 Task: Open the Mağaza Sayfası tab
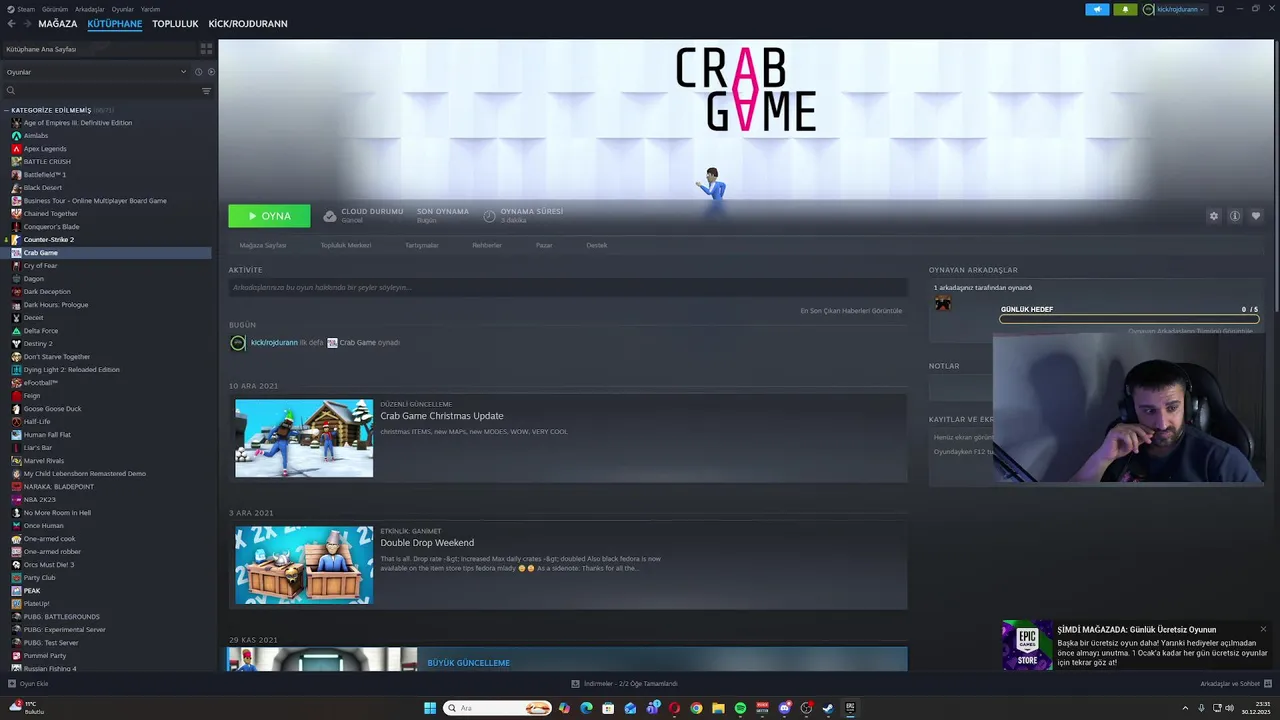[263, 245]
